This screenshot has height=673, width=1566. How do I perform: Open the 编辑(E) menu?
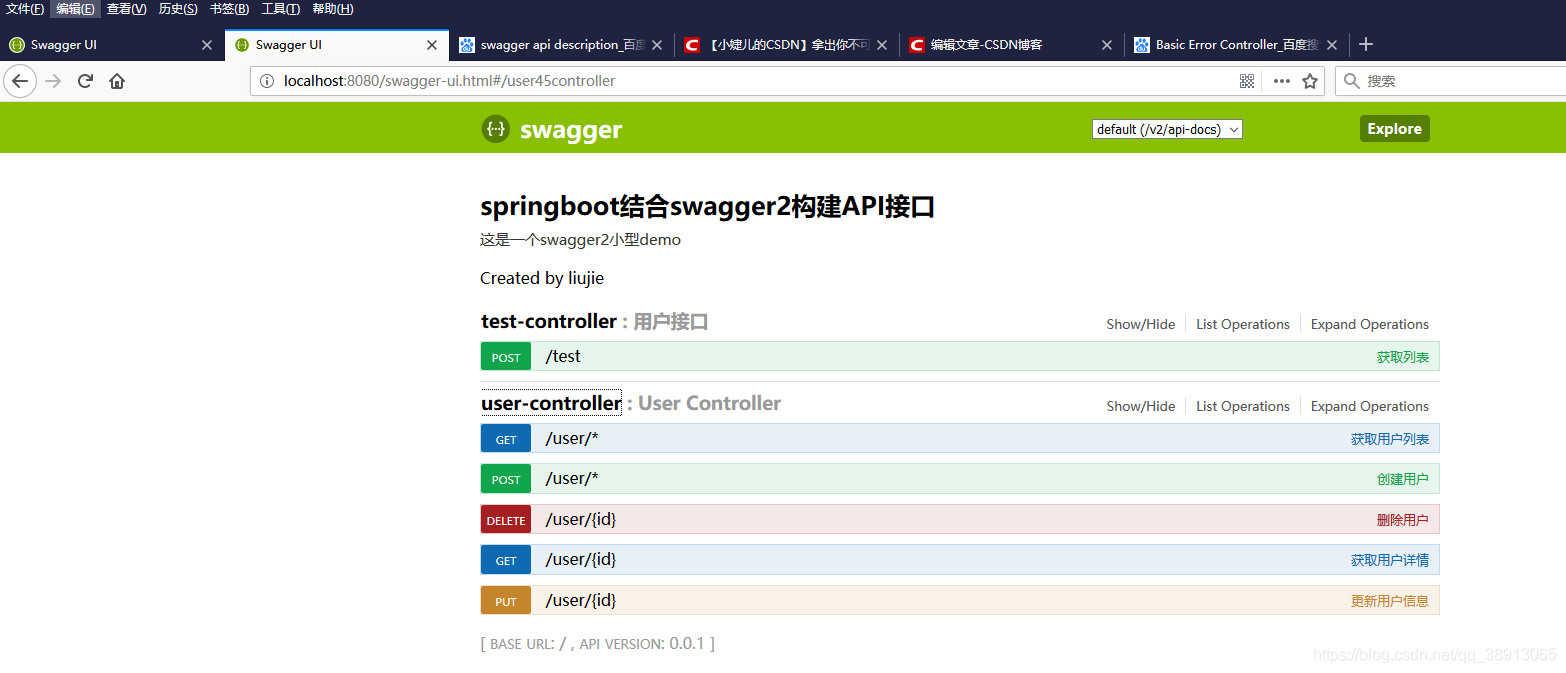(76, 9)
